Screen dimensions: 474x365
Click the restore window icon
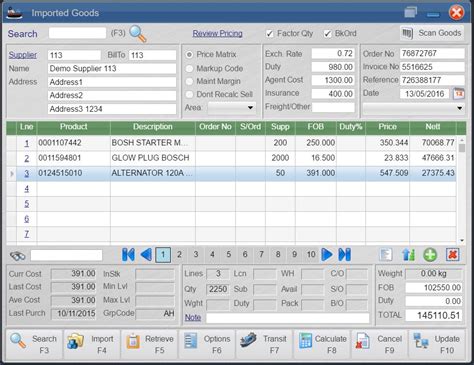[x=410, y=13]
